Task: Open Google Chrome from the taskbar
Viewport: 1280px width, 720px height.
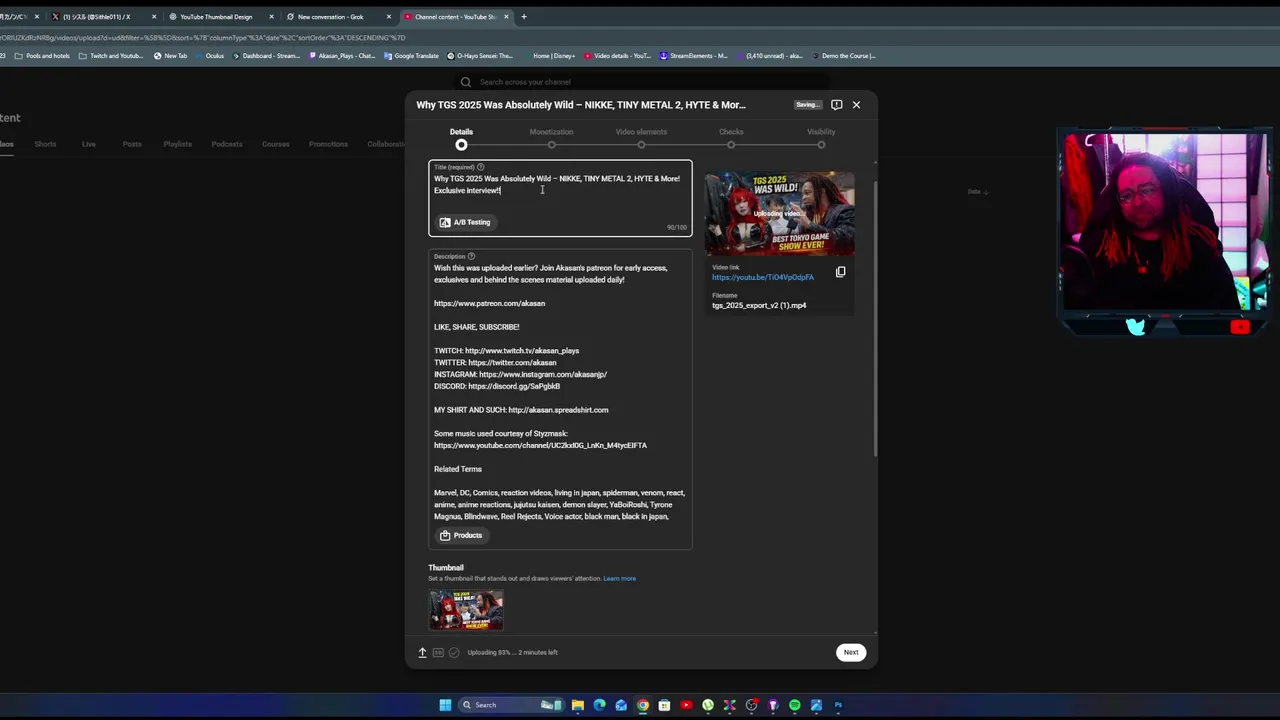Action: coord(643,705)
